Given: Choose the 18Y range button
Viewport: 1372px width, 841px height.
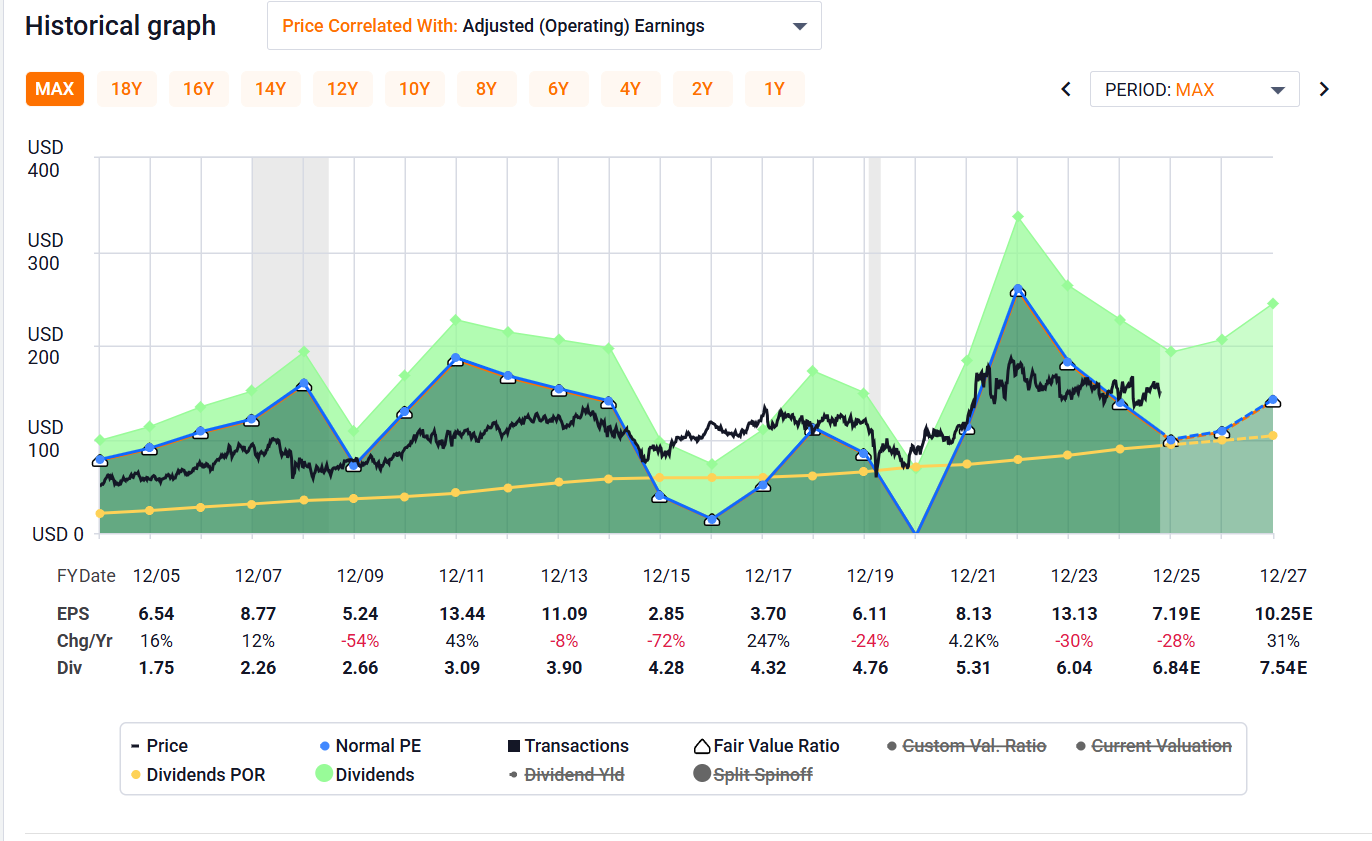Looking at the screenshot, I should pos(126,89).
